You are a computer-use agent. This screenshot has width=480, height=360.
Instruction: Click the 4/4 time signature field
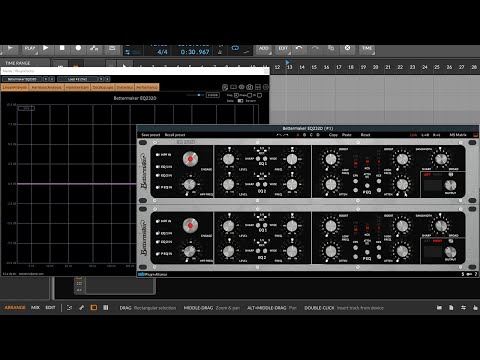tap(162, 52)
